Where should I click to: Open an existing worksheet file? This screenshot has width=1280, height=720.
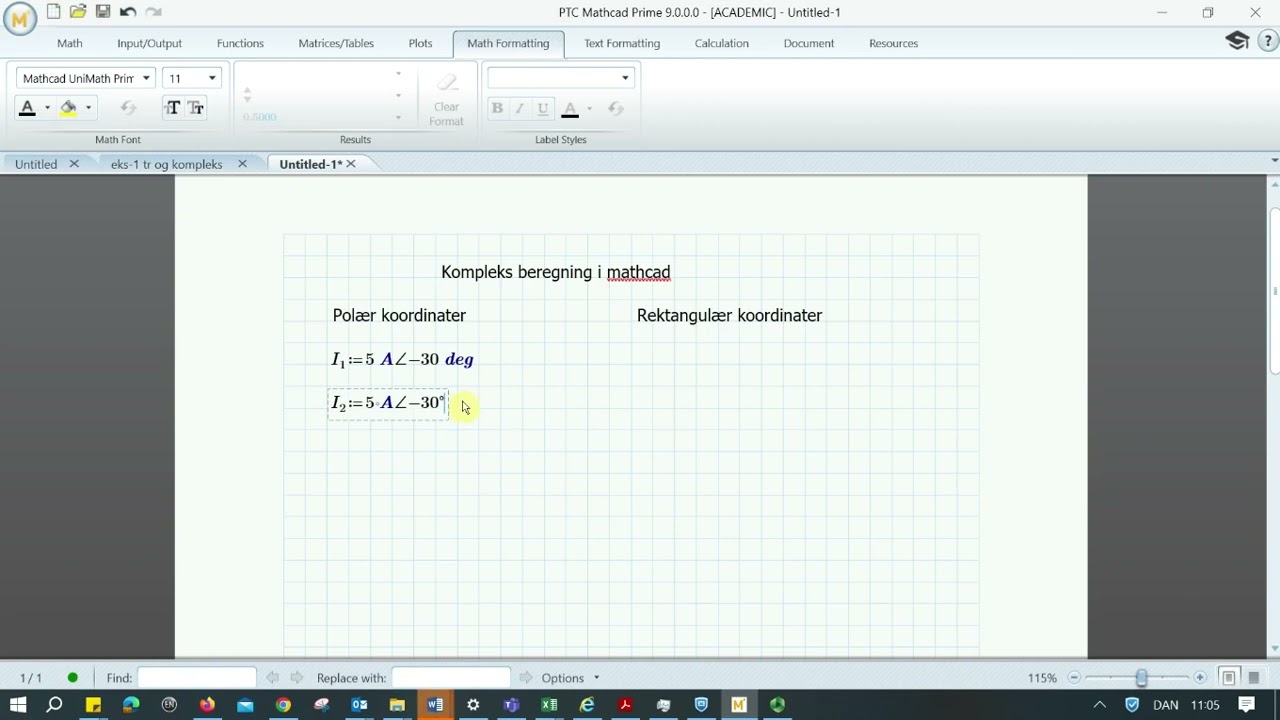click(x=78, y=12)
